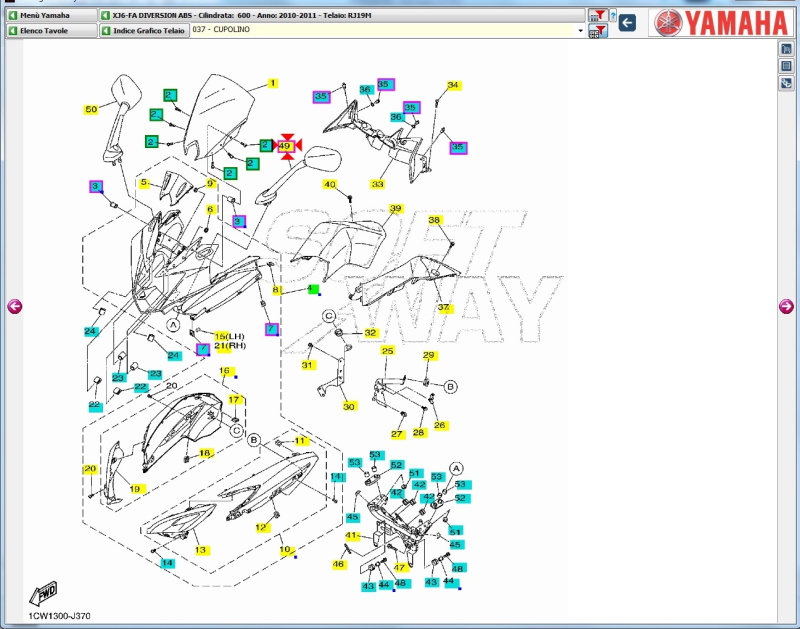
Task: Select part number 1 windscreen label
Action: [x=272, y=84]
